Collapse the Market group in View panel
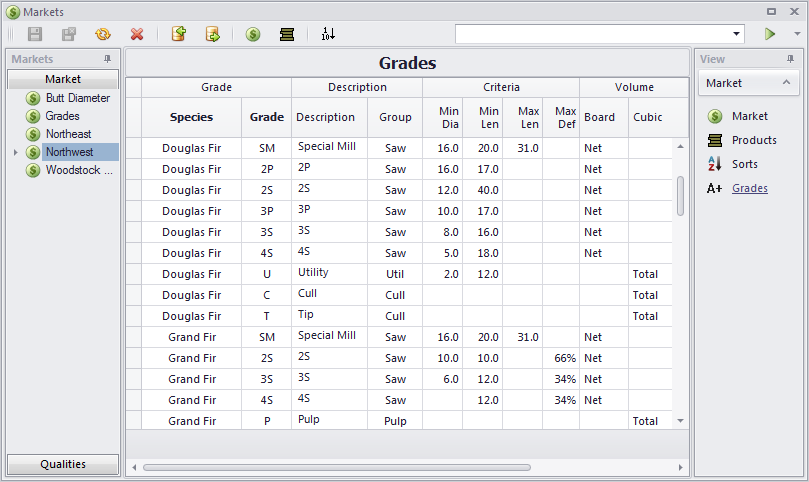This screenshot has height=482, width=809. (x=786, y=83)
